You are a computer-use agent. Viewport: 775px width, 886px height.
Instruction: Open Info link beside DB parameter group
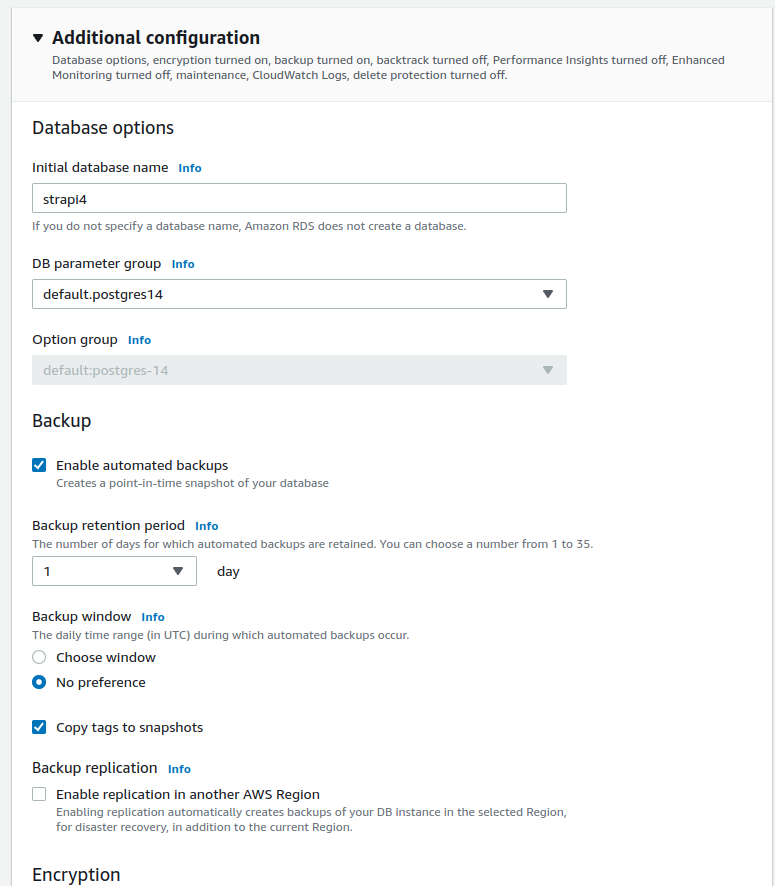click(x=183, y=264)
